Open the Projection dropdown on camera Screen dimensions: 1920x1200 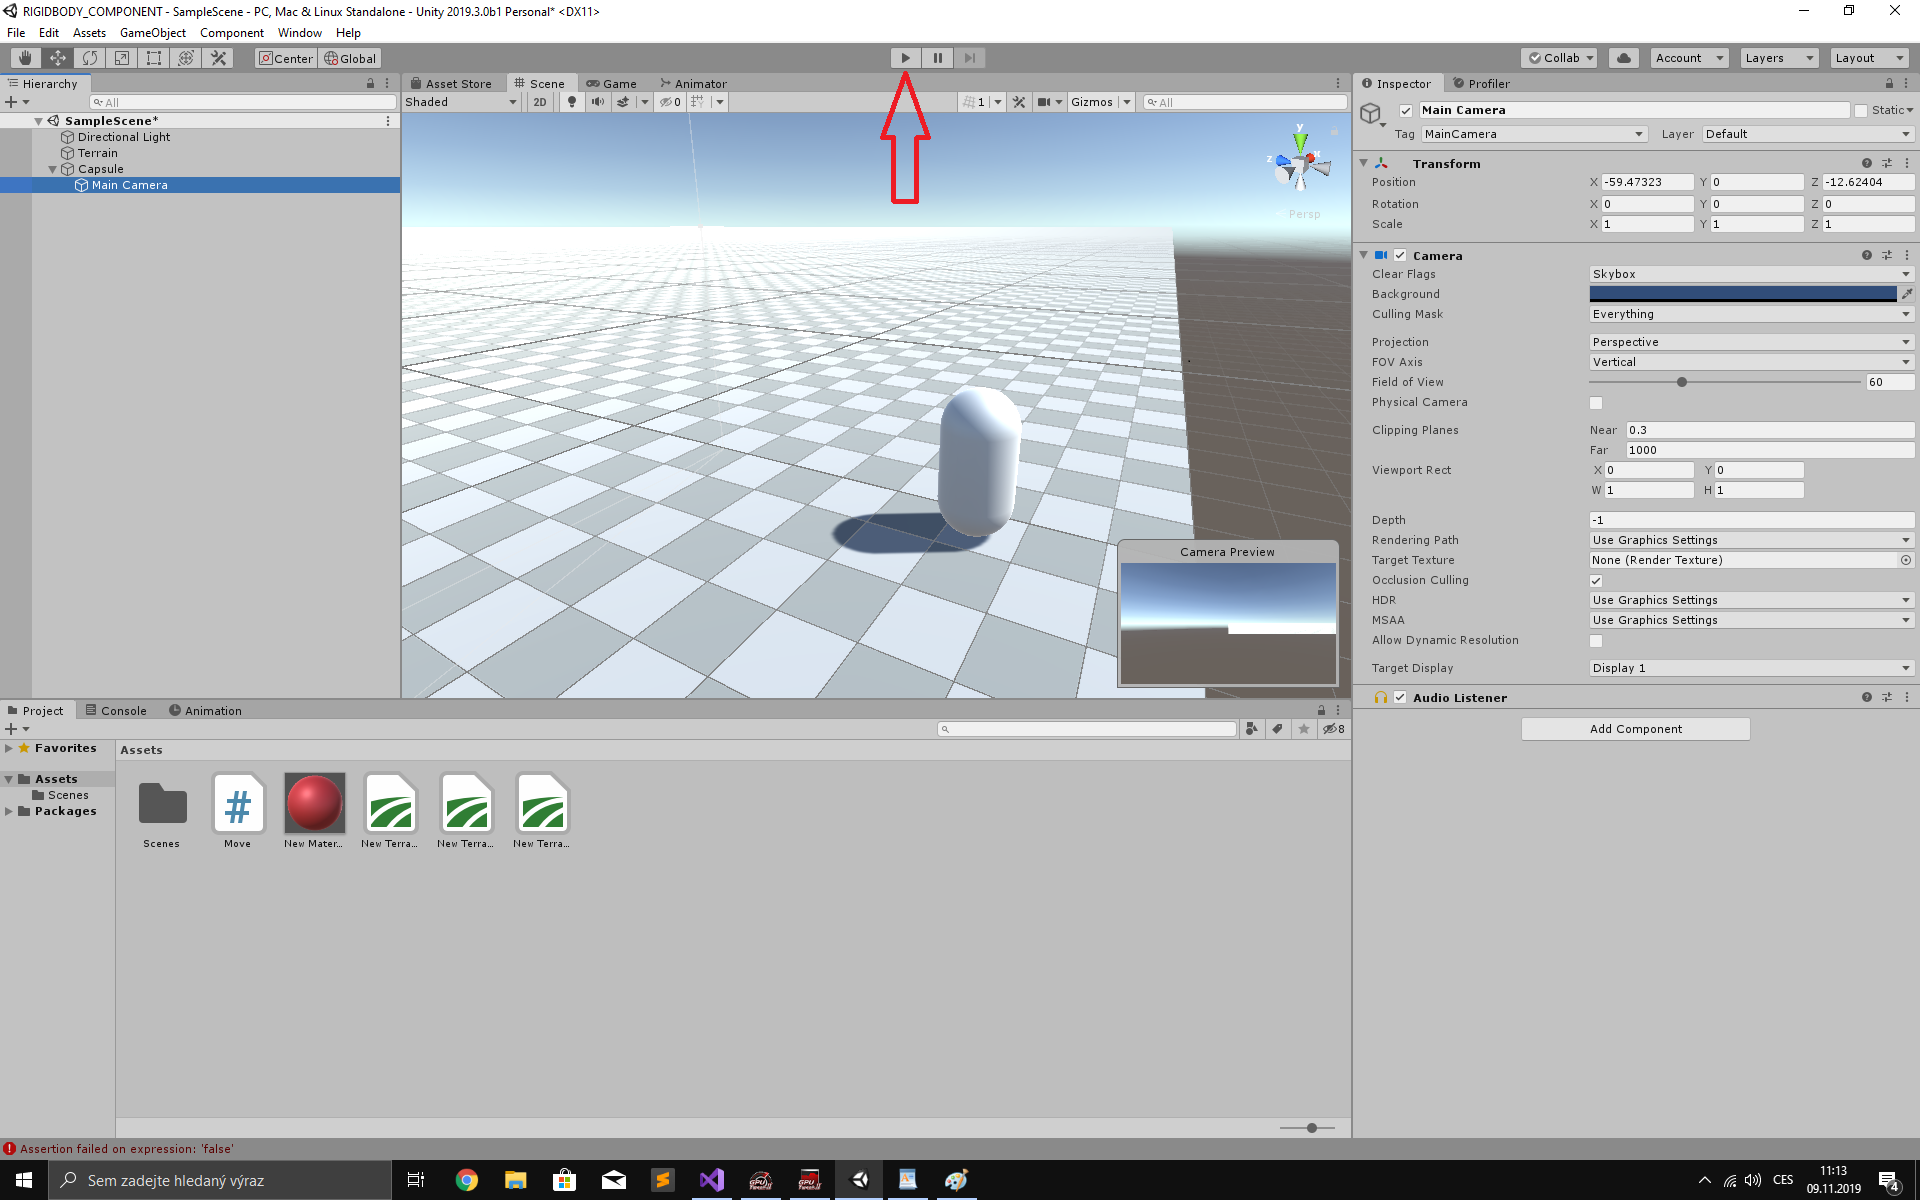pyautogui.click(x=1749, y=341)
